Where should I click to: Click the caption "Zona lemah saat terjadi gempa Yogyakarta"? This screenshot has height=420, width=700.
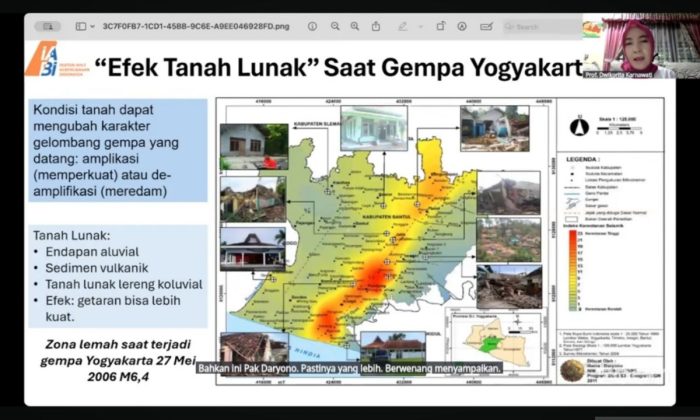pos(118,352)
